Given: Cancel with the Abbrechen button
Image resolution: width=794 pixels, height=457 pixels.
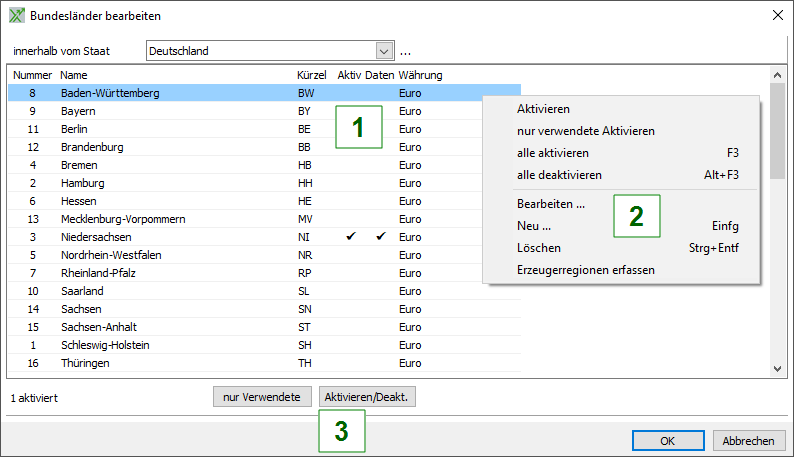Looking at the screenshot, I should [748, 441].
